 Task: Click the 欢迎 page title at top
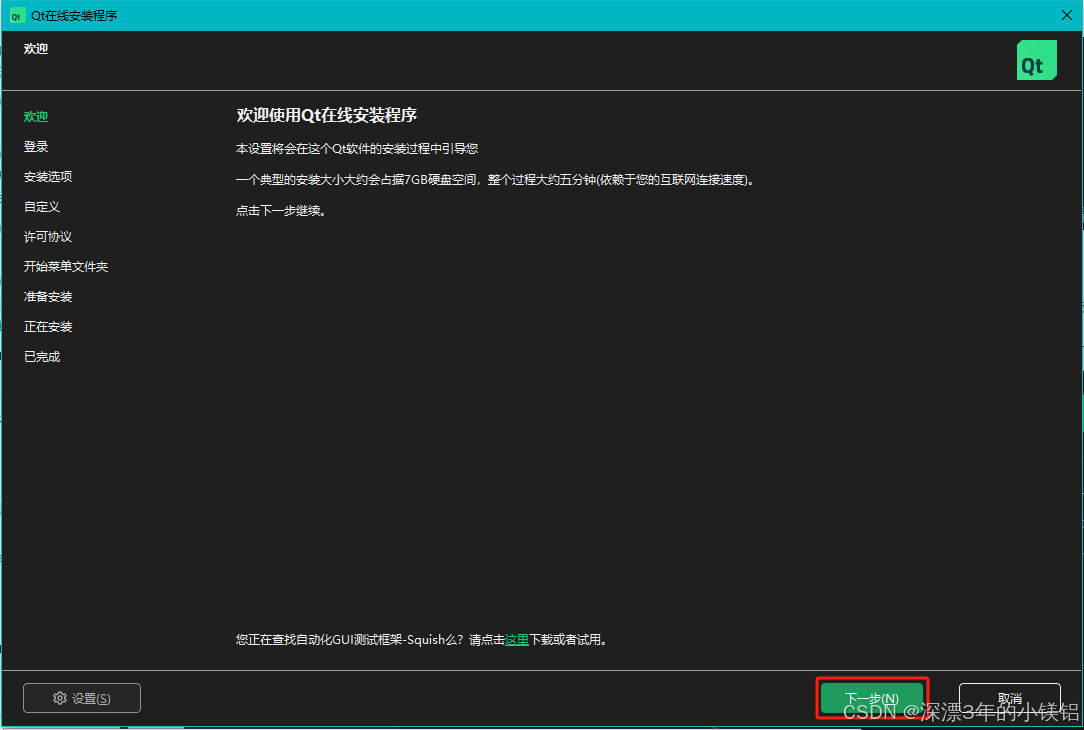pyautogui.click(x=36, y=49)
